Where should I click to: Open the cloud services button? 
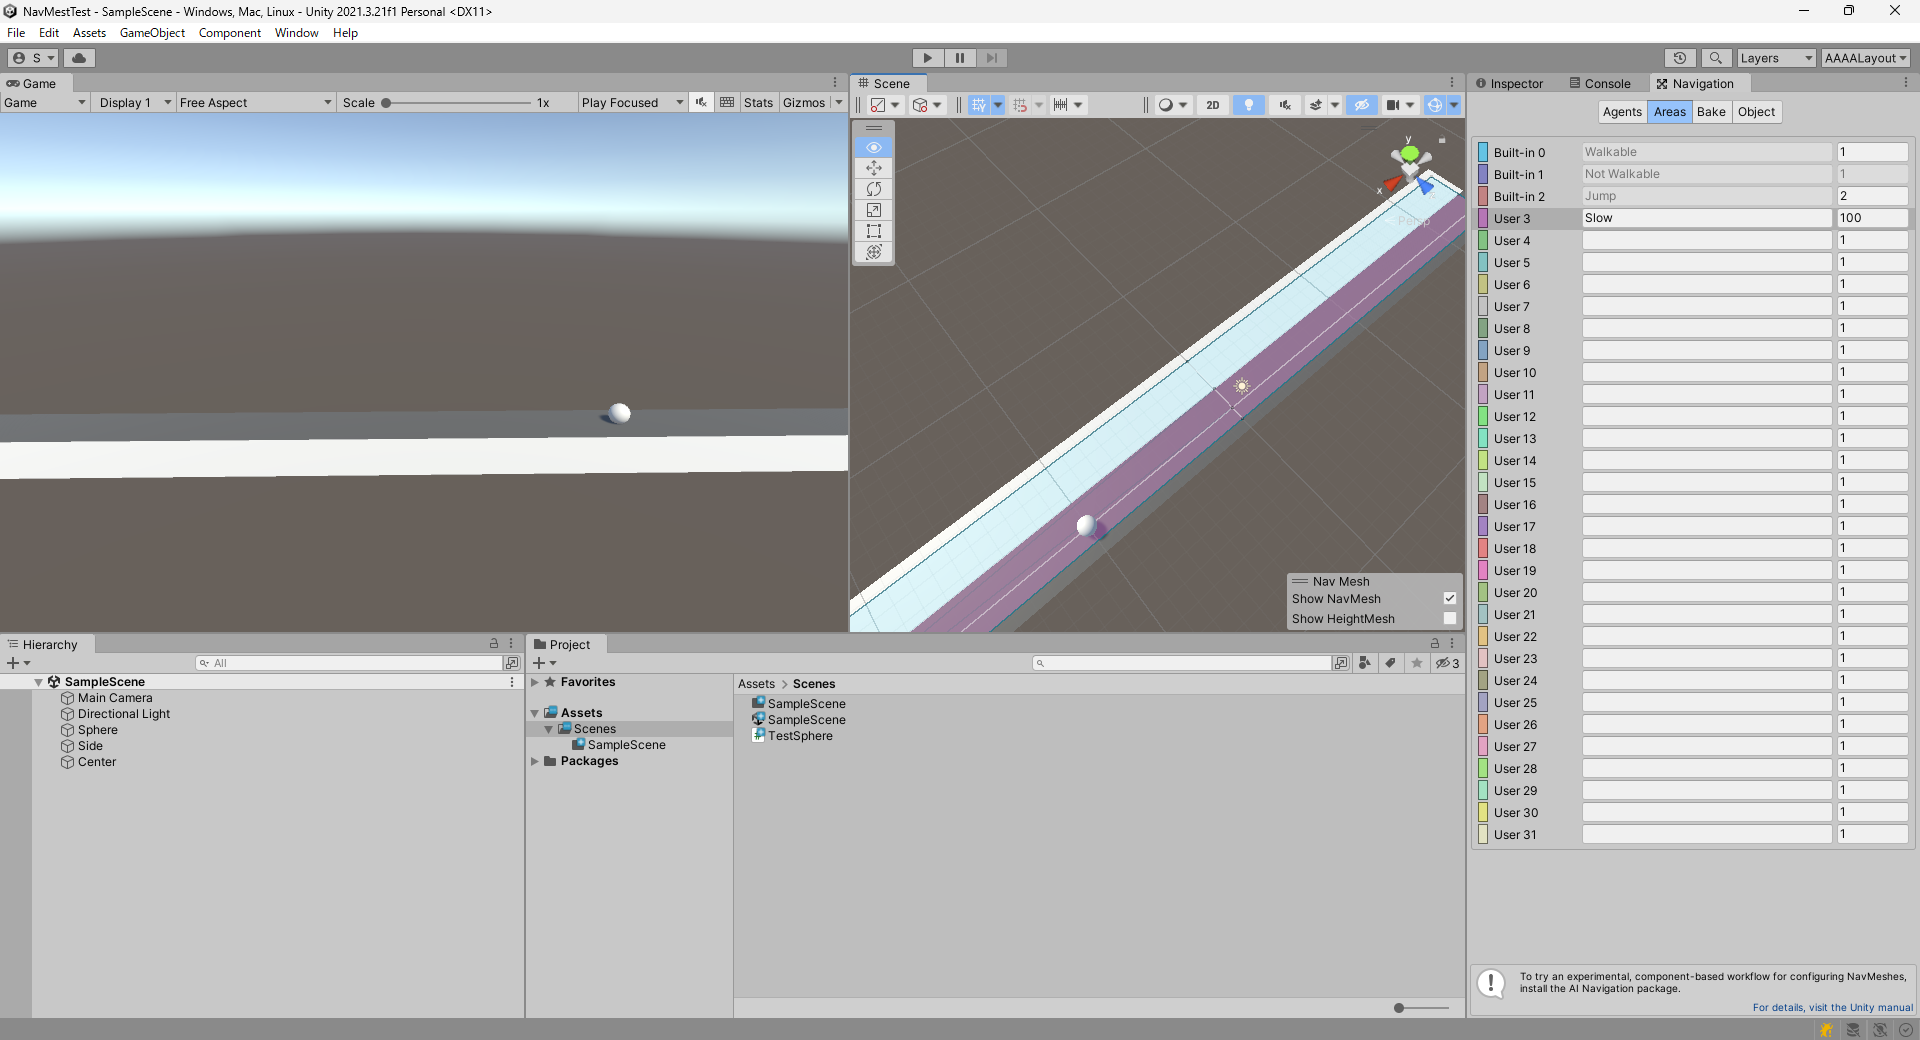(79, 58)
